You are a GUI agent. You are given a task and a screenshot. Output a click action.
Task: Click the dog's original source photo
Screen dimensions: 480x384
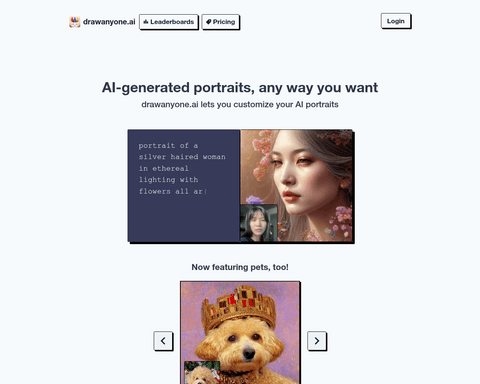202,373
